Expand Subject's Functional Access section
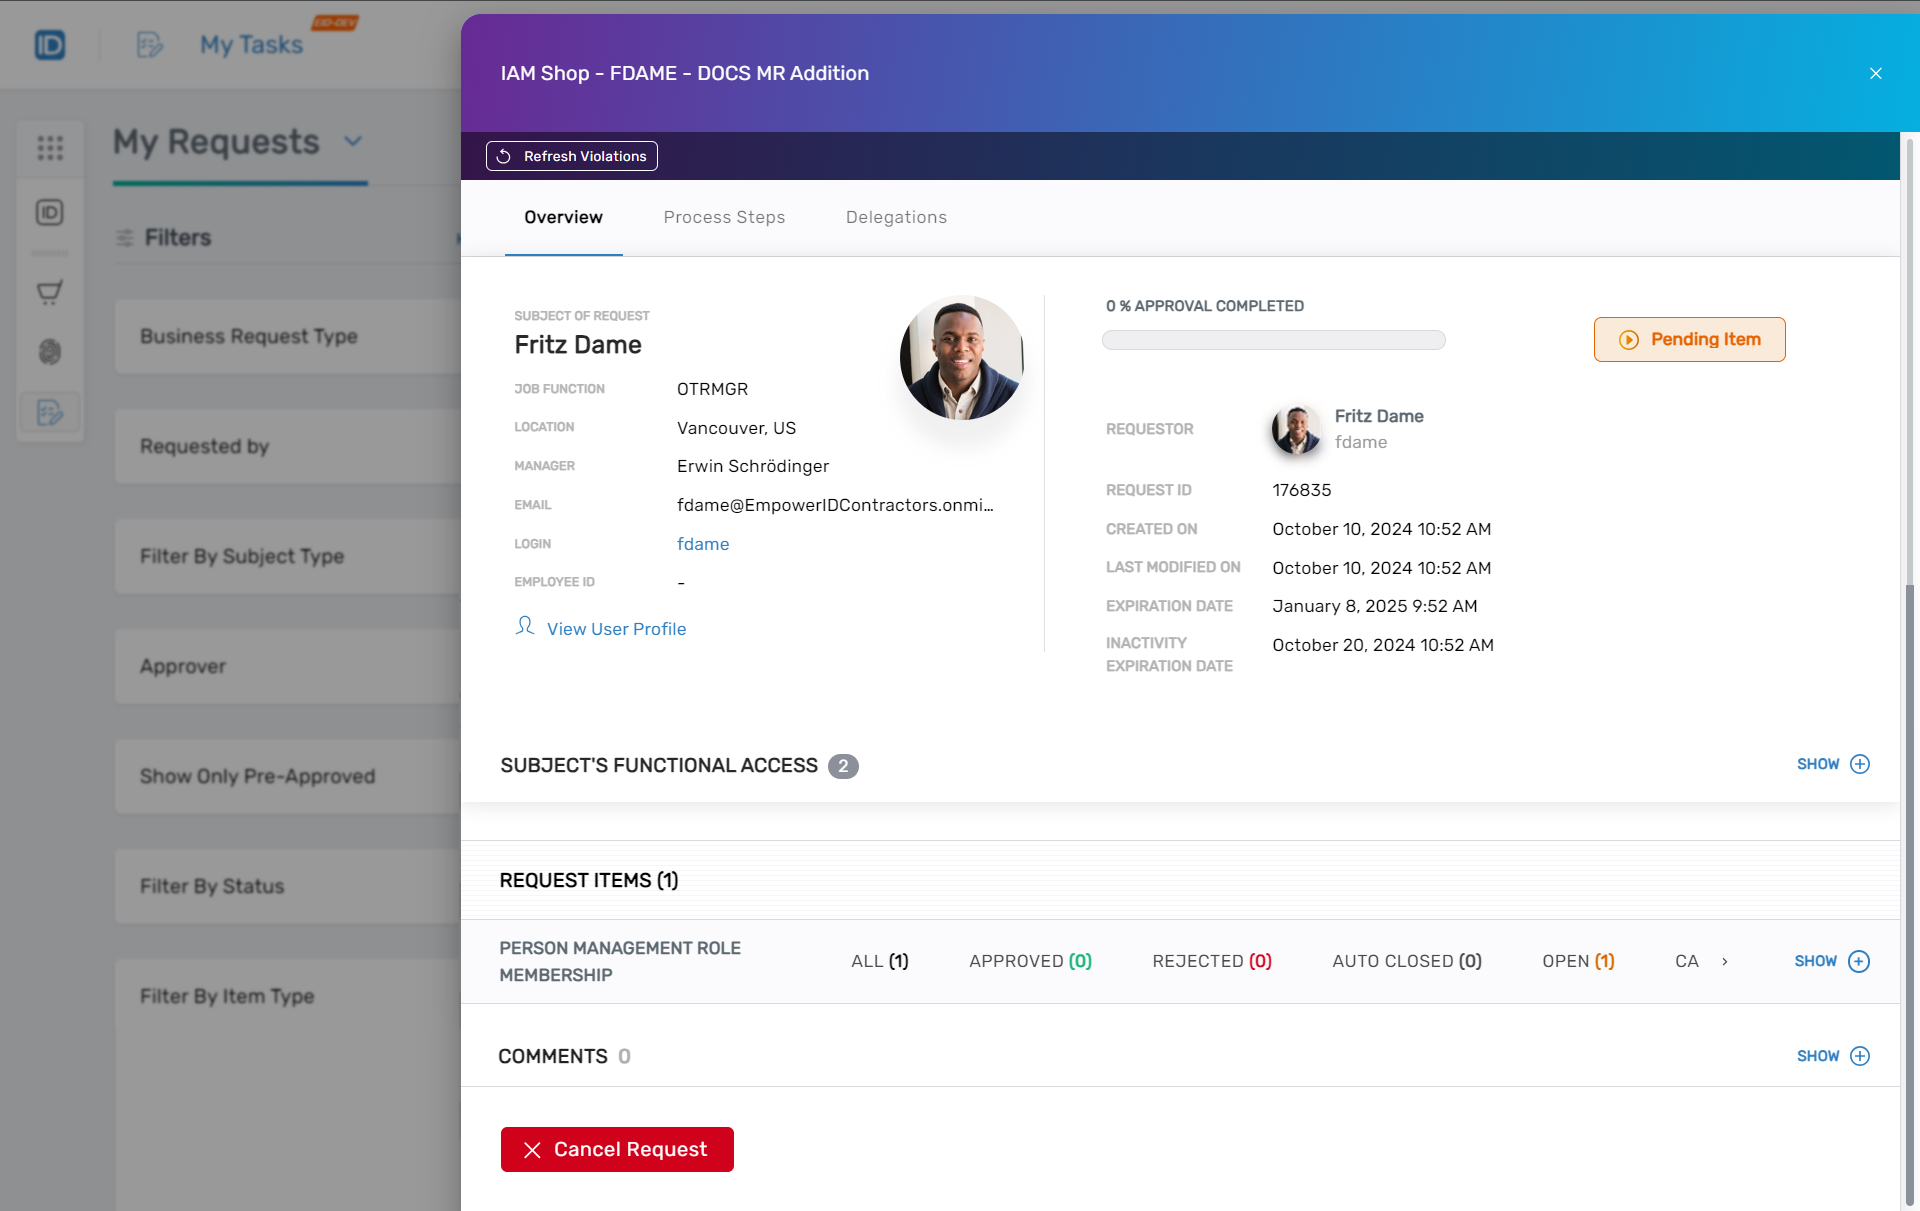This screenshot has height=1211, width=1920. pos(1832,764)
